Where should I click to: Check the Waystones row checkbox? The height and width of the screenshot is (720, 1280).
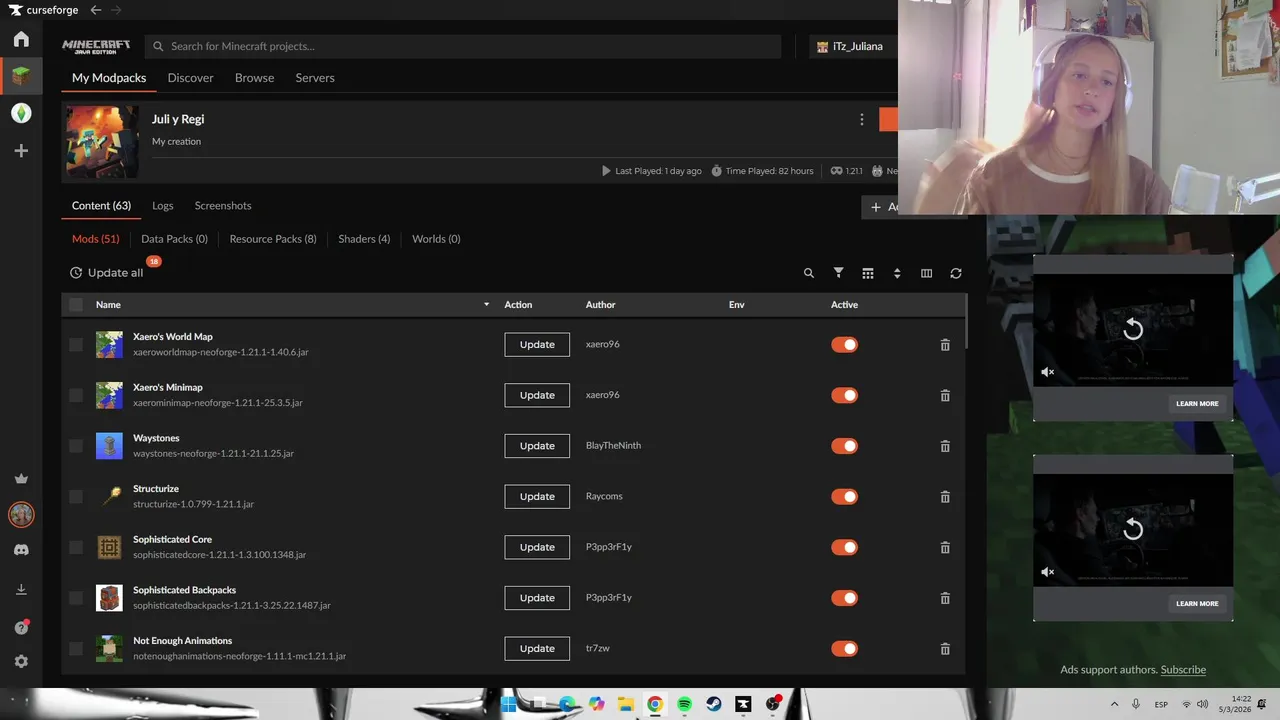point(76,446)
